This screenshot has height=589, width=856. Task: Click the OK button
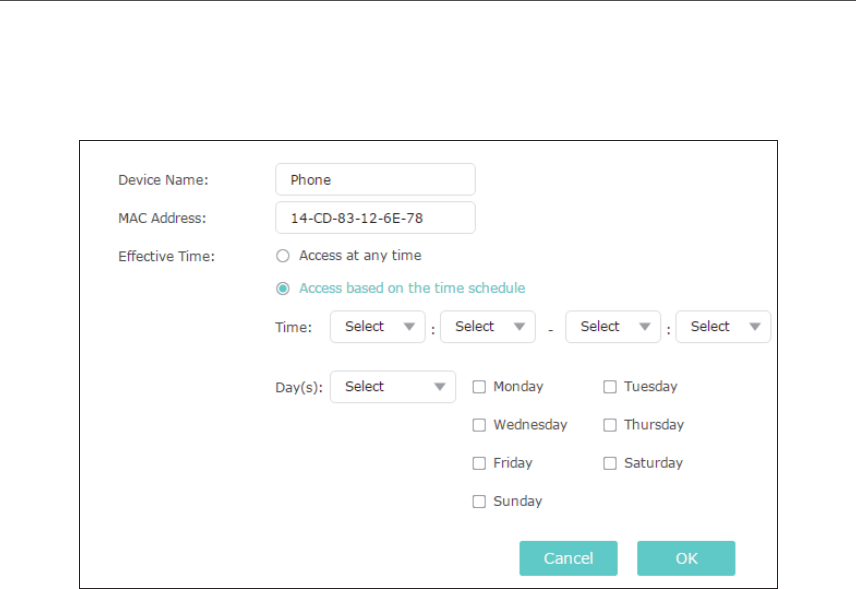[x=686, y=558]
